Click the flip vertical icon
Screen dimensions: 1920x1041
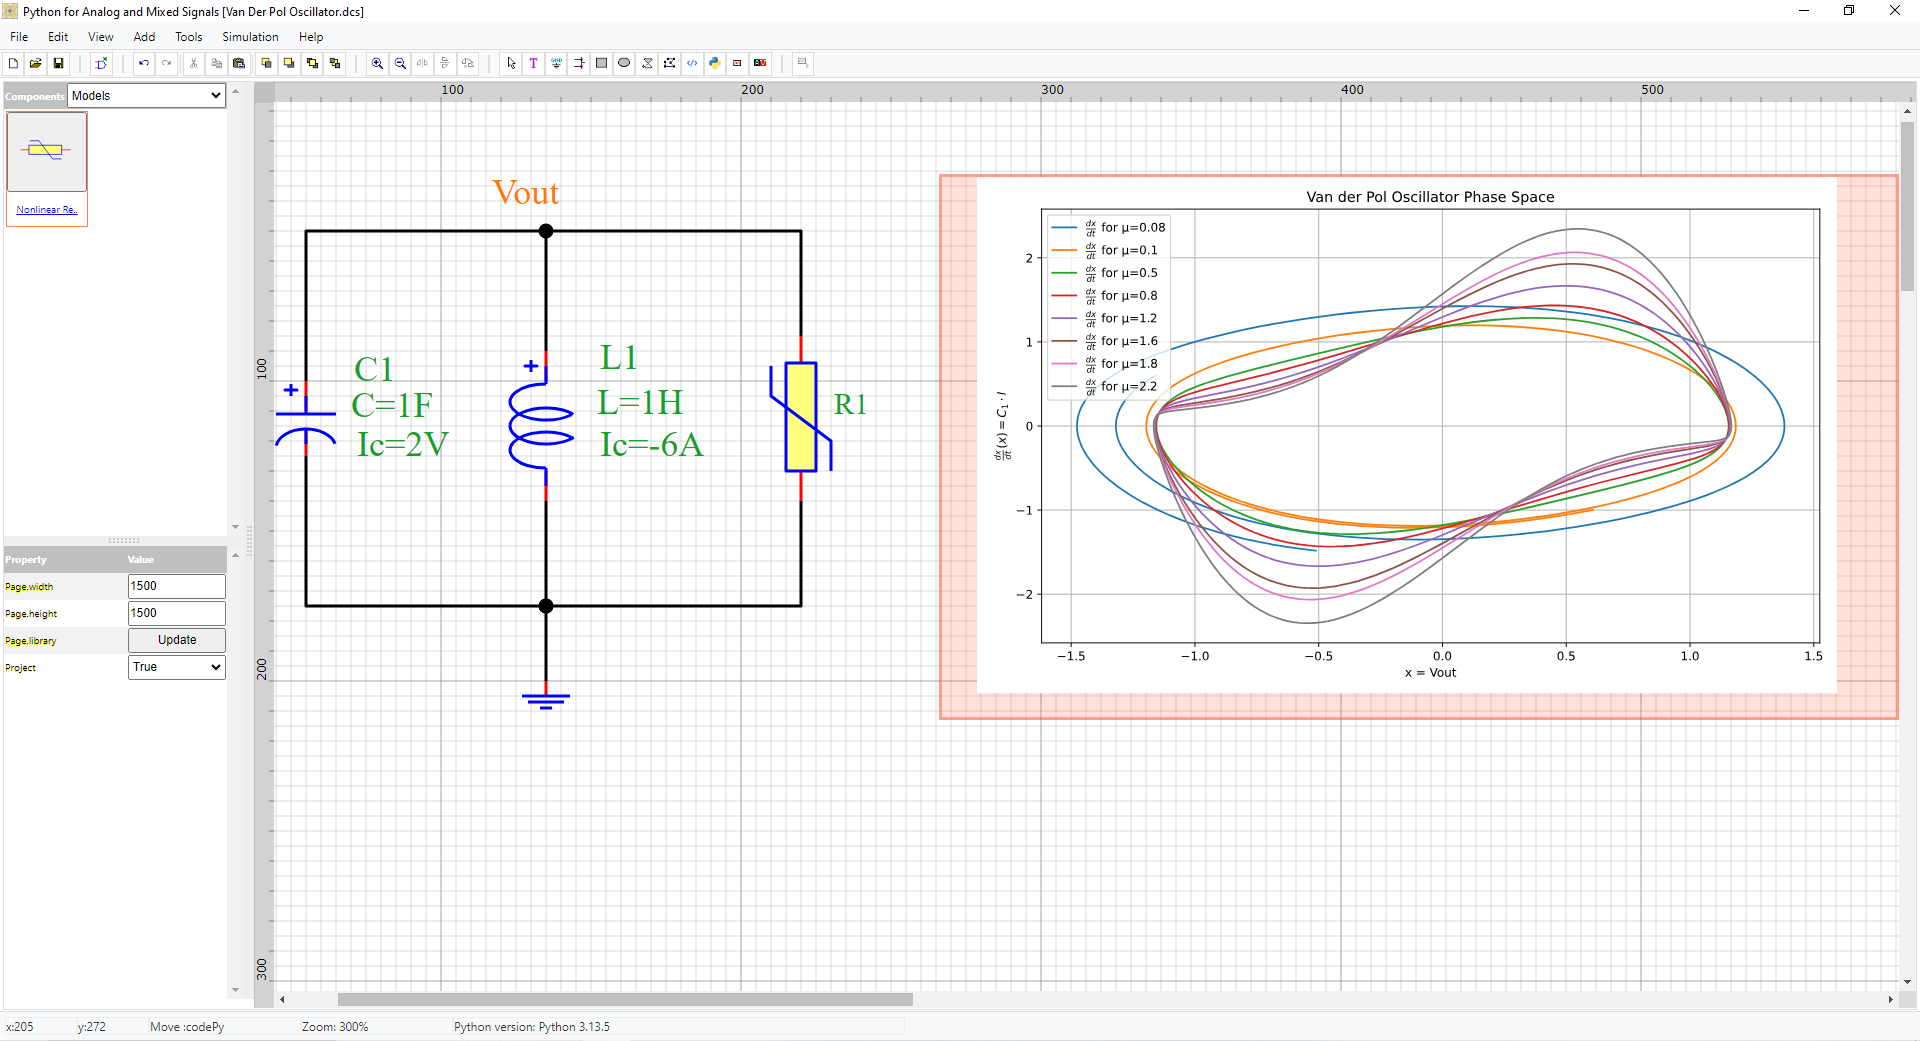click(446, 63)
